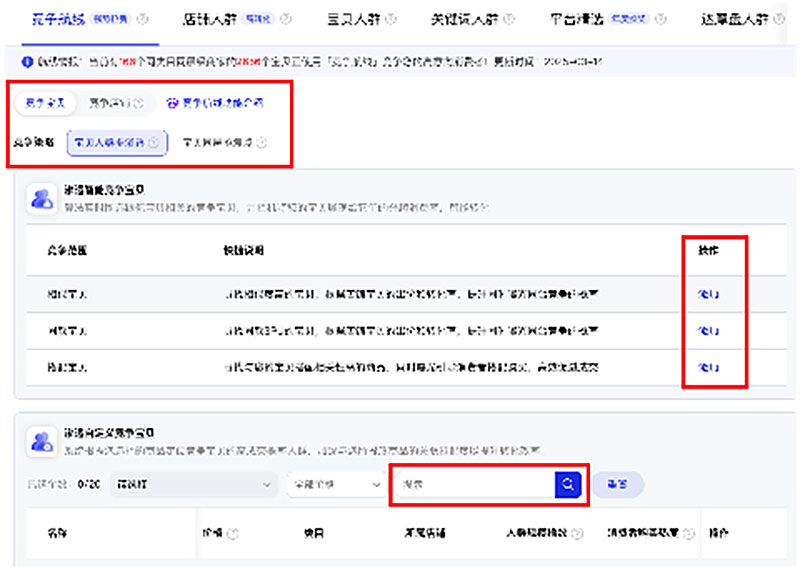Select the gray right segment of the toggle
The width and height of the screenshot is (800, 570).
click(x=115, y=103)
